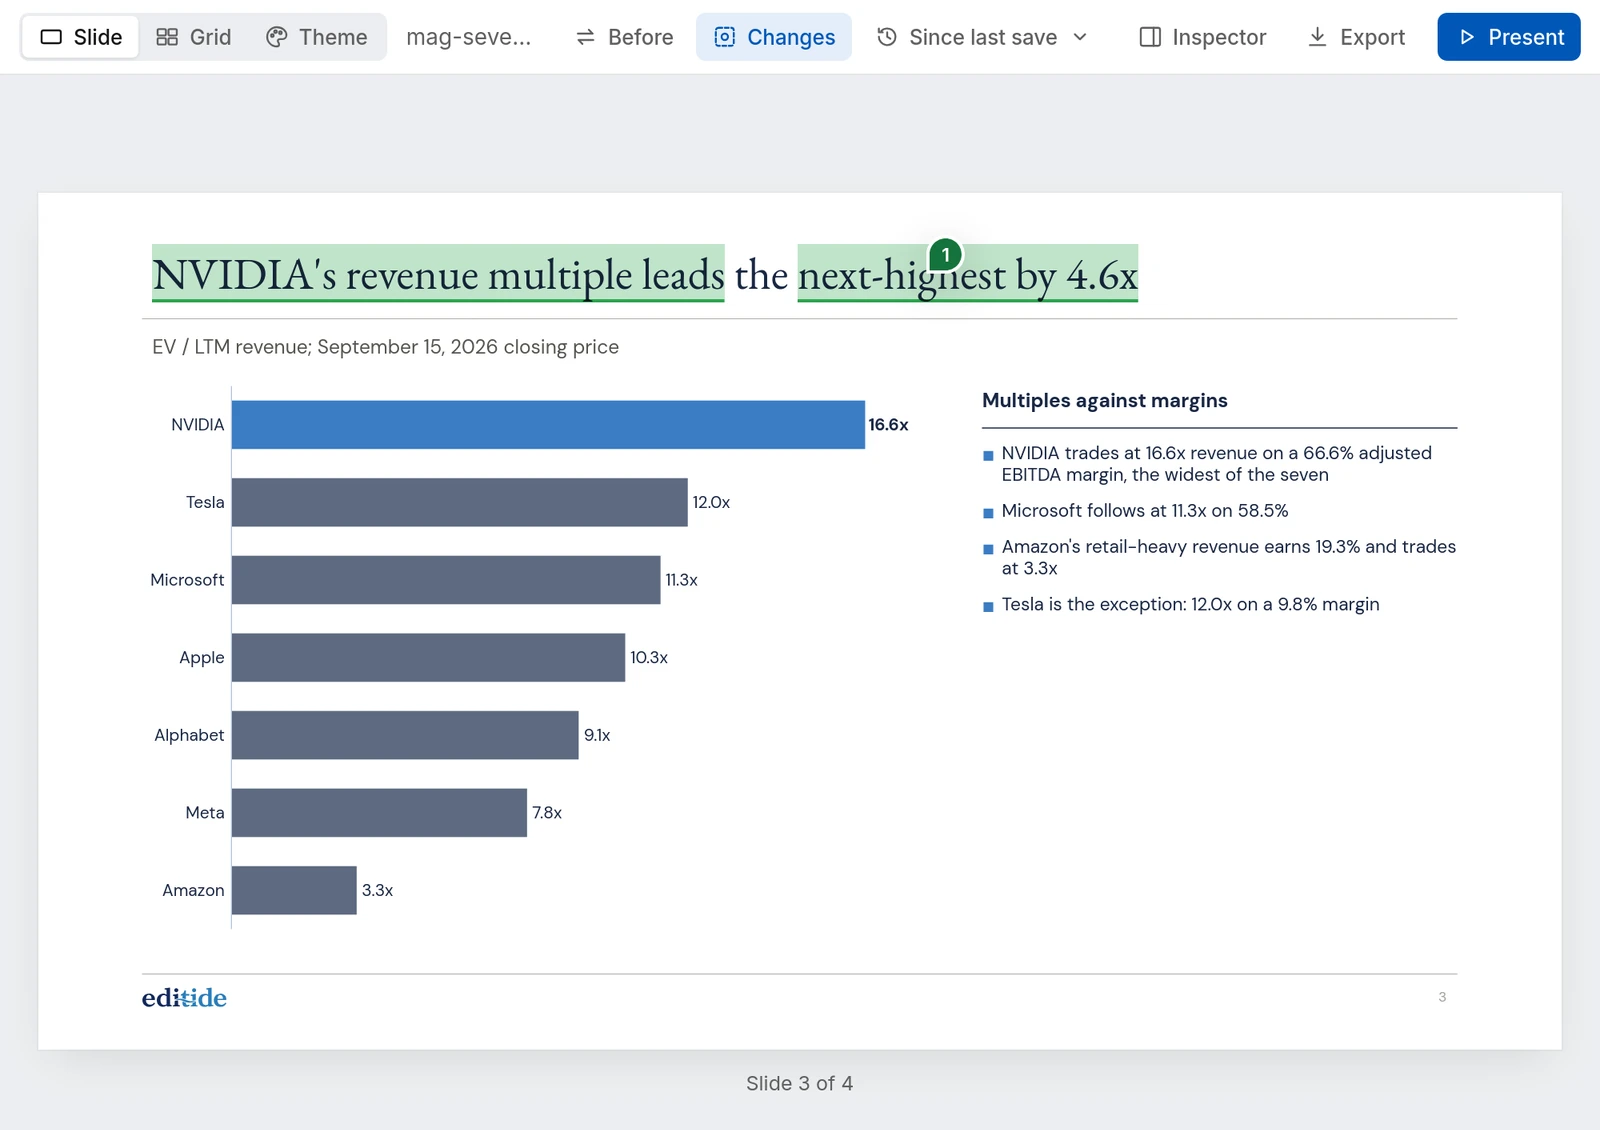
Task: Click the bullet about Amazon's retail-heavy revenue
Action: [x=1228, y=558]
